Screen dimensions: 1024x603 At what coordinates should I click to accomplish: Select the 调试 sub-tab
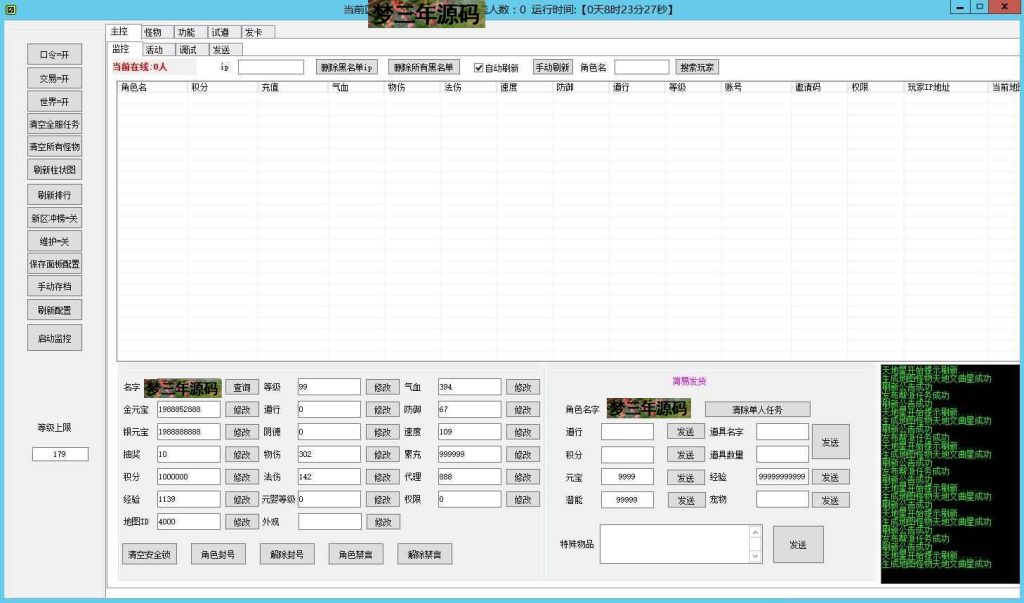pos(192,50)
